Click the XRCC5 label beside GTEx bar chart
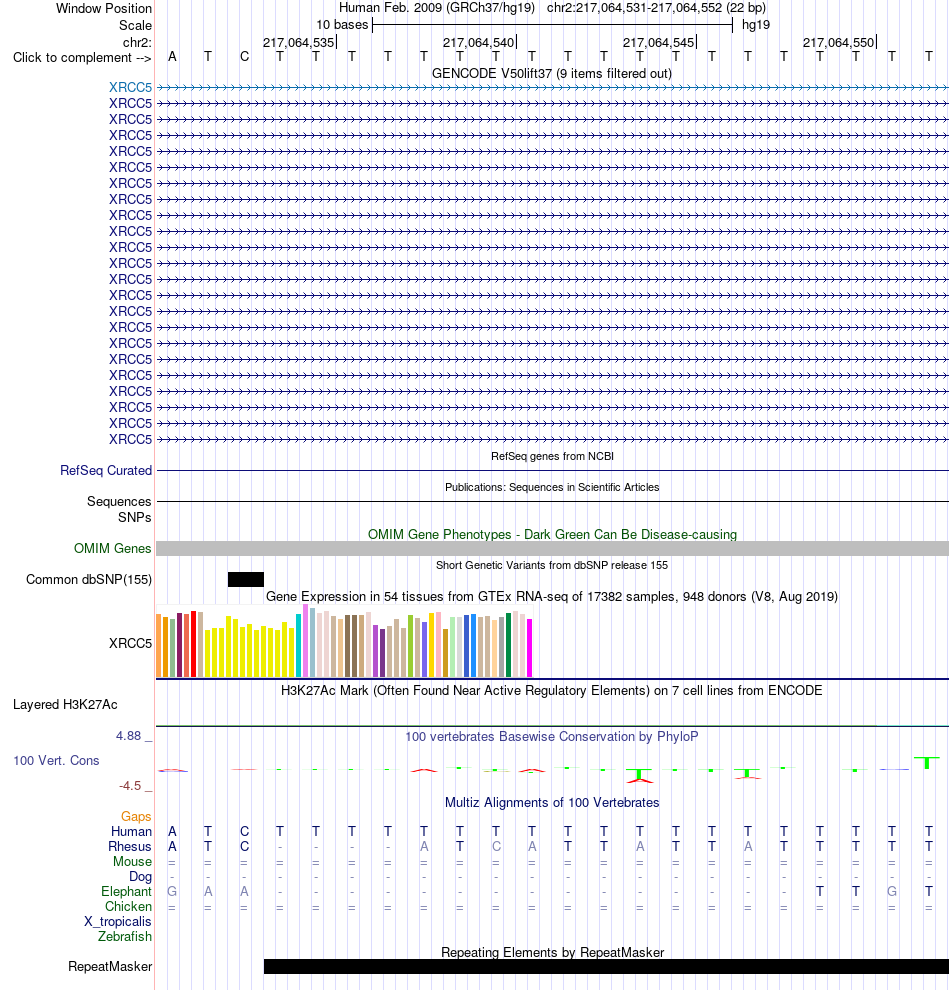This screenshot has height=990, width=950. 130,643
